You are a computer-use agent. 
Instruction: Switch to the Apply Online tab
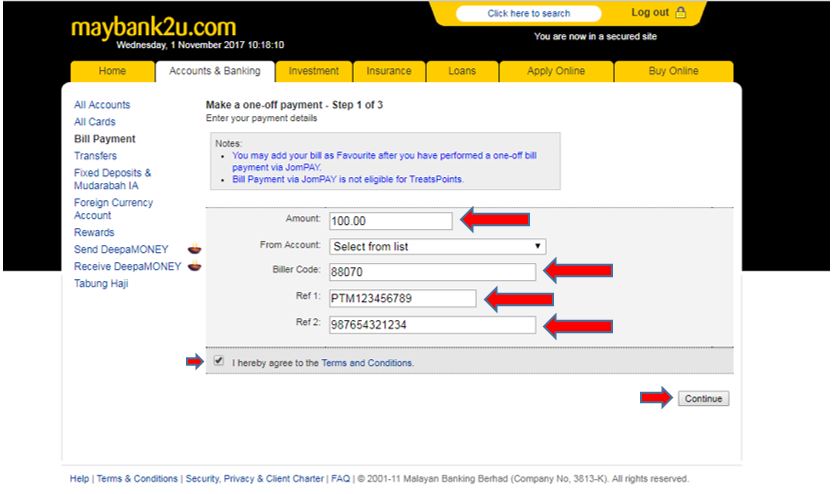pyautogui.click(x=556, y=71)
